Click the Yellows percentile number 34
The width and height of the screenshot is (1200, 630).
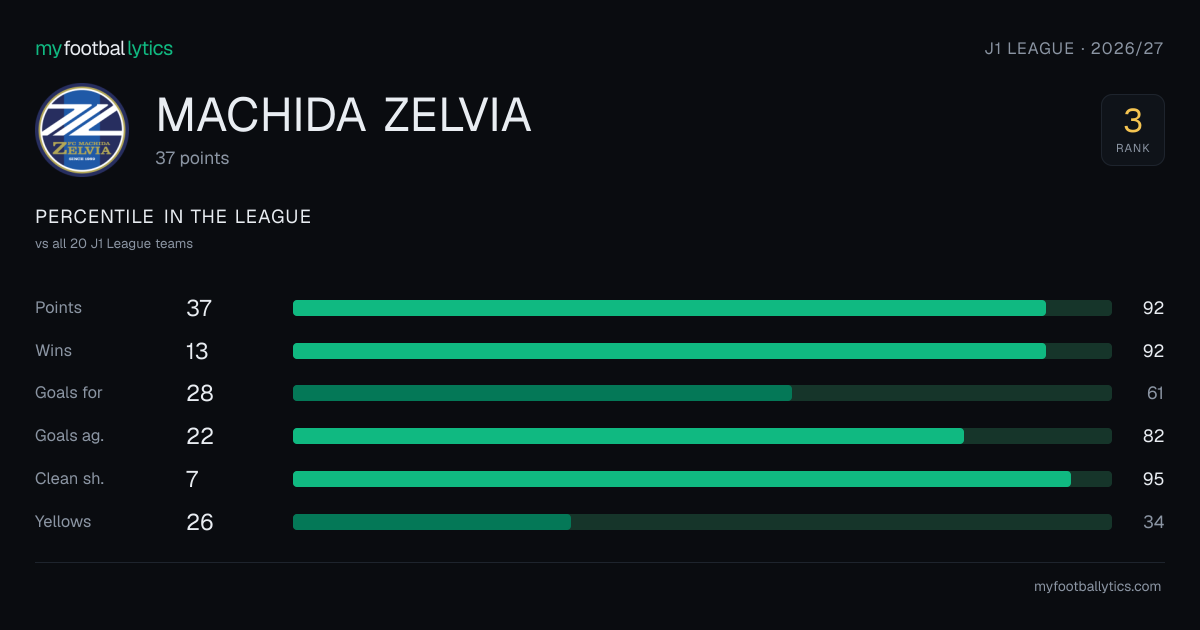[1154, 522]
